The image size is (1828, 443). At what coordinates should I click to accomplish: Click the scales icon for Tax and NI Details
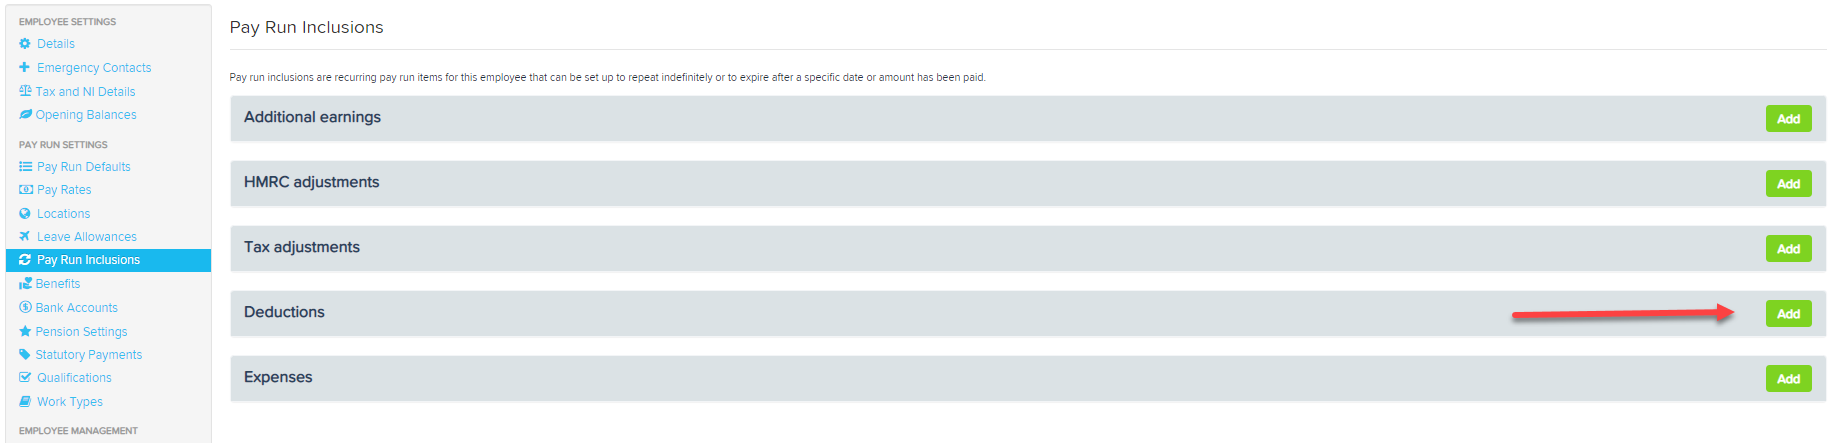25,91
